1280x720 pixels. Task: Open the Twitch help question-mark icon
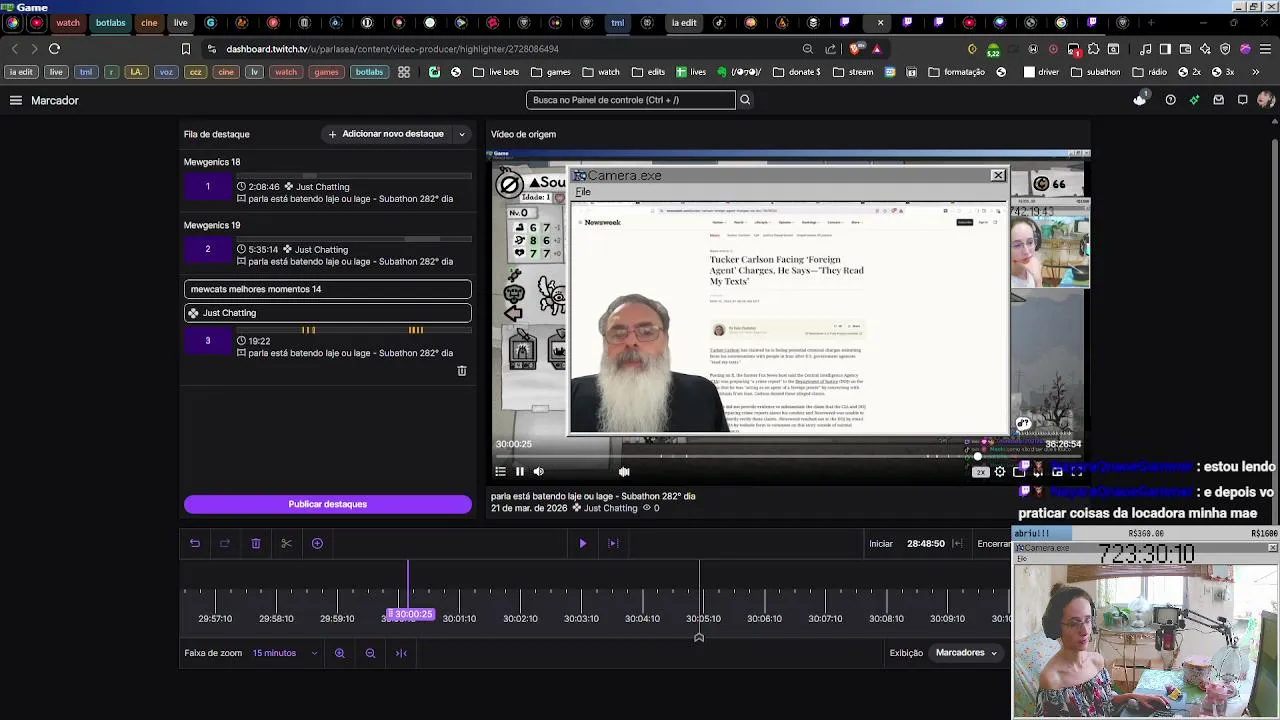point(1170,100)
